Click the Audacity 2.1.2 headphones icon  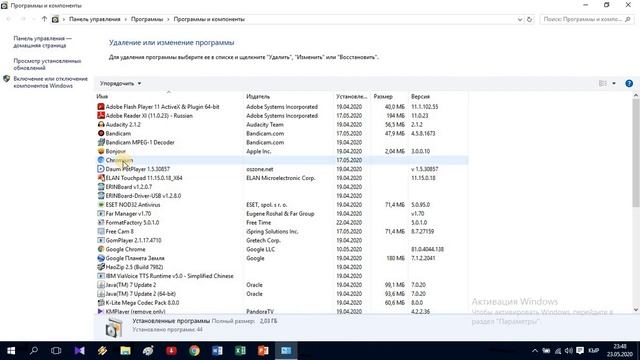(x=101, y=124)
